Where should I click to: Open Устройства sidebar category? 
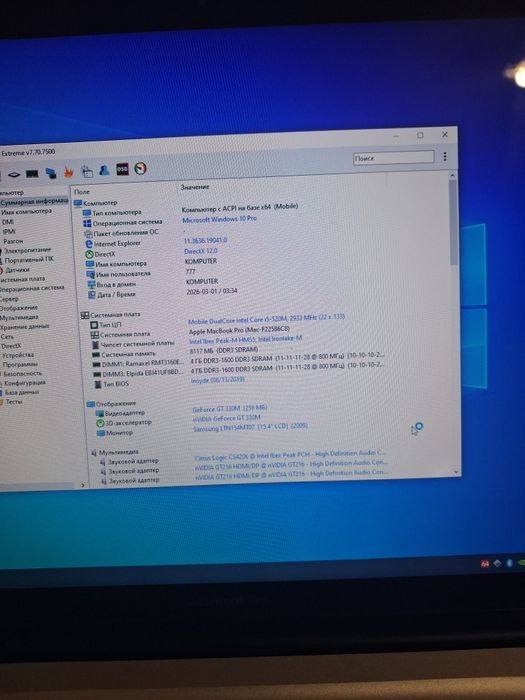pyautogui.click(x=17, y=355)
